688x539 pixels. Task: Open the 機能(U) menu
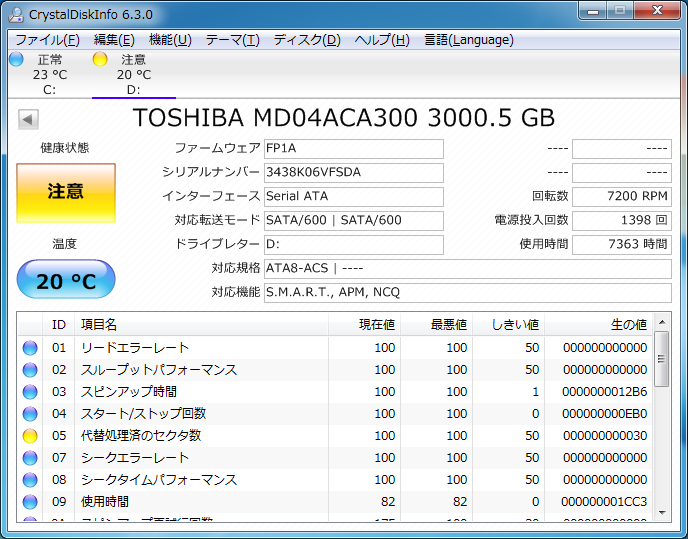(170, 40)
